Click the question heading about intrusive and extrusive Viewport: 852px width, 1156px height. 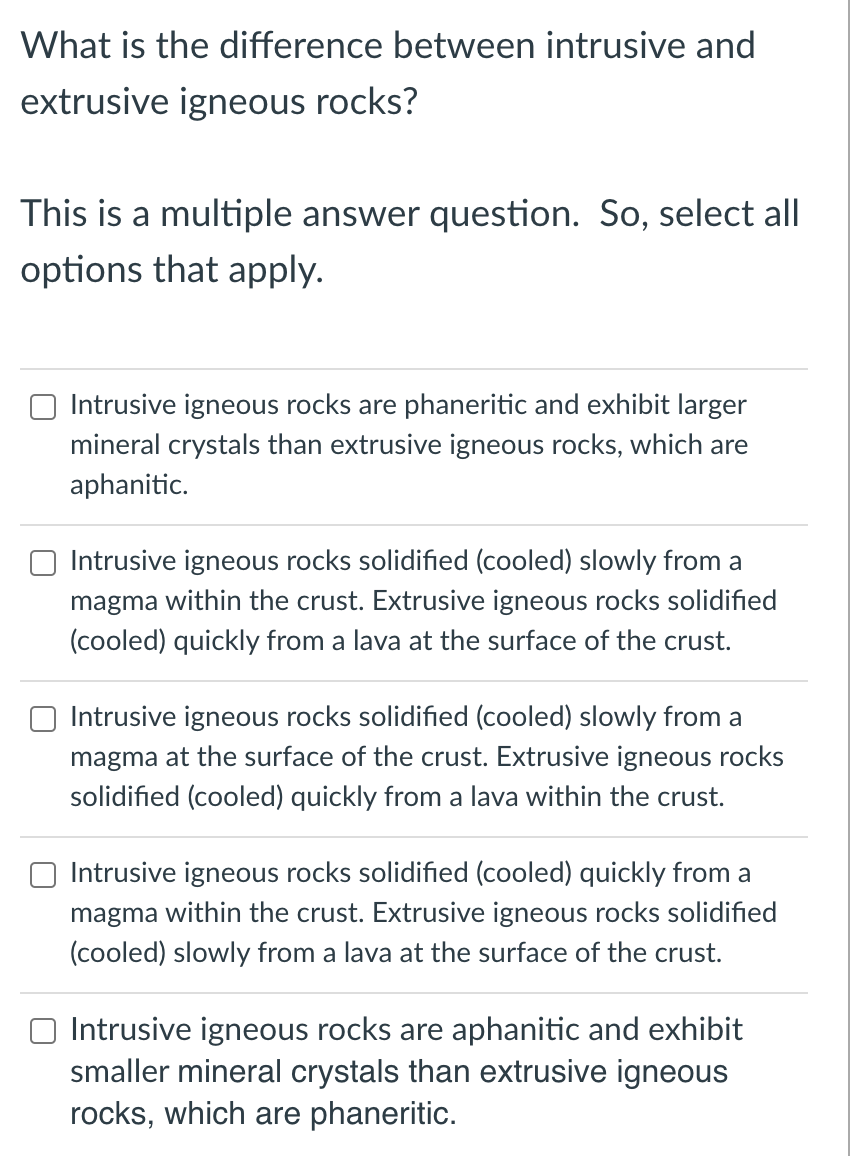click(388, 73)
